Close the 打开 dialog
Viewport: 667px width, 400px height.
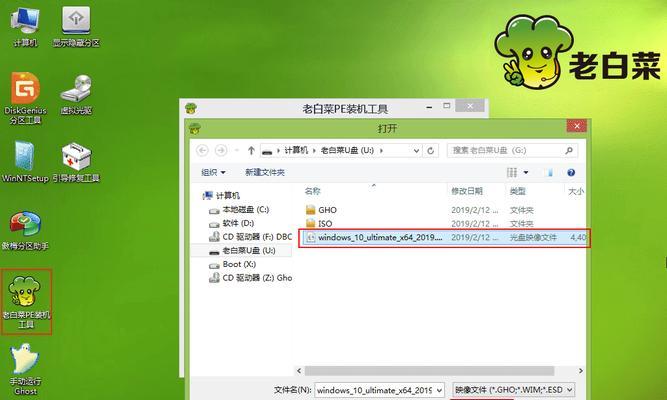pyautogui.click(x=576, y=126)
